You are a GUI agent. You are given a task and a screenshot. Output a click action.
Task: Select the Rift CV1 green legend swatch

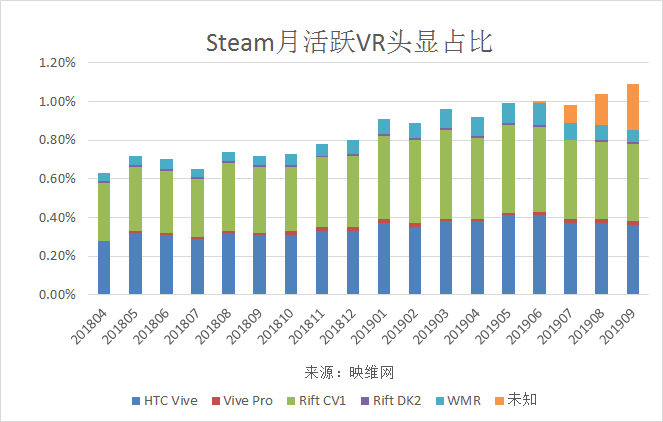(x=291, y=402)
